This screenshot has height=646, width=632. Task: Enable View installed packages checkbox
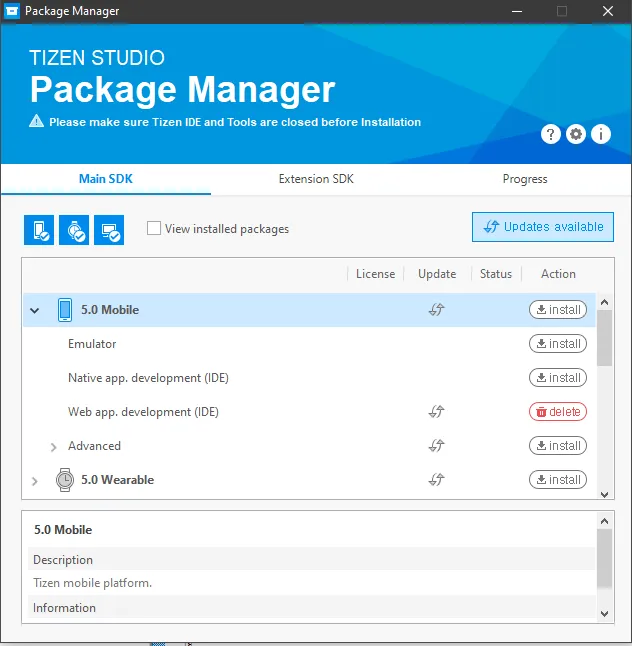tap(154, 228)
